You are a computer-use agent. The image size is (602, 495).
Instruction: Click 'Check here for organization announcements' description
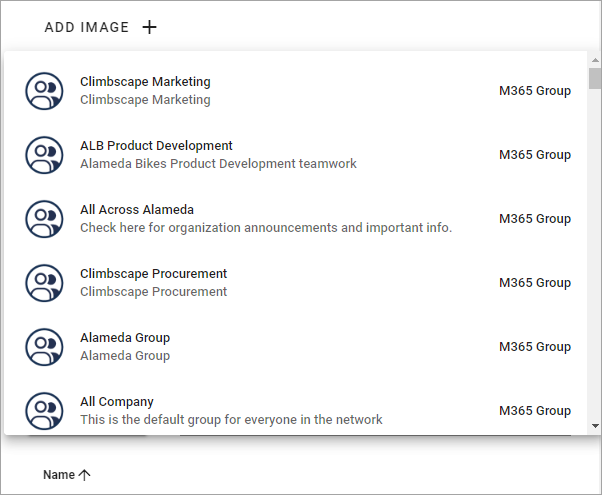[x=266, y=228]
